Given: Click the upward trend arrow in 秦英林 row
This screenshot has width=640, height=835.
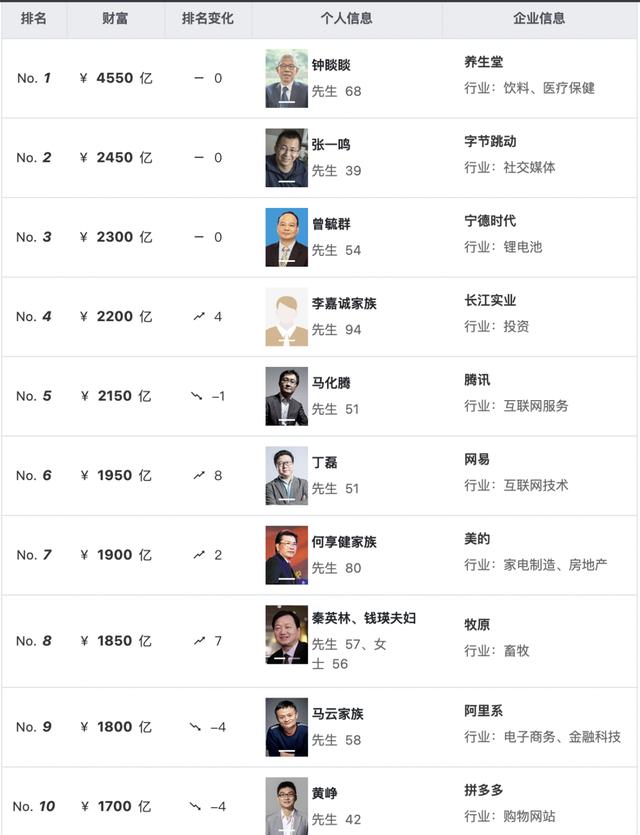Looking at the screenshot, I should (199, 640).
